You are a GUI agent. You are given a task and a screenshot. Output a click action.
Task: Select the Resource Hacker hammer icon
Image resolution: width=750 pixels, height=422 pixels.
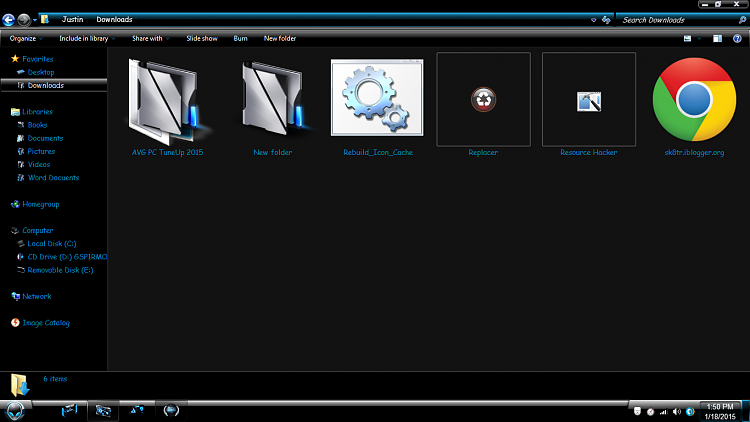tap(589, 101)
